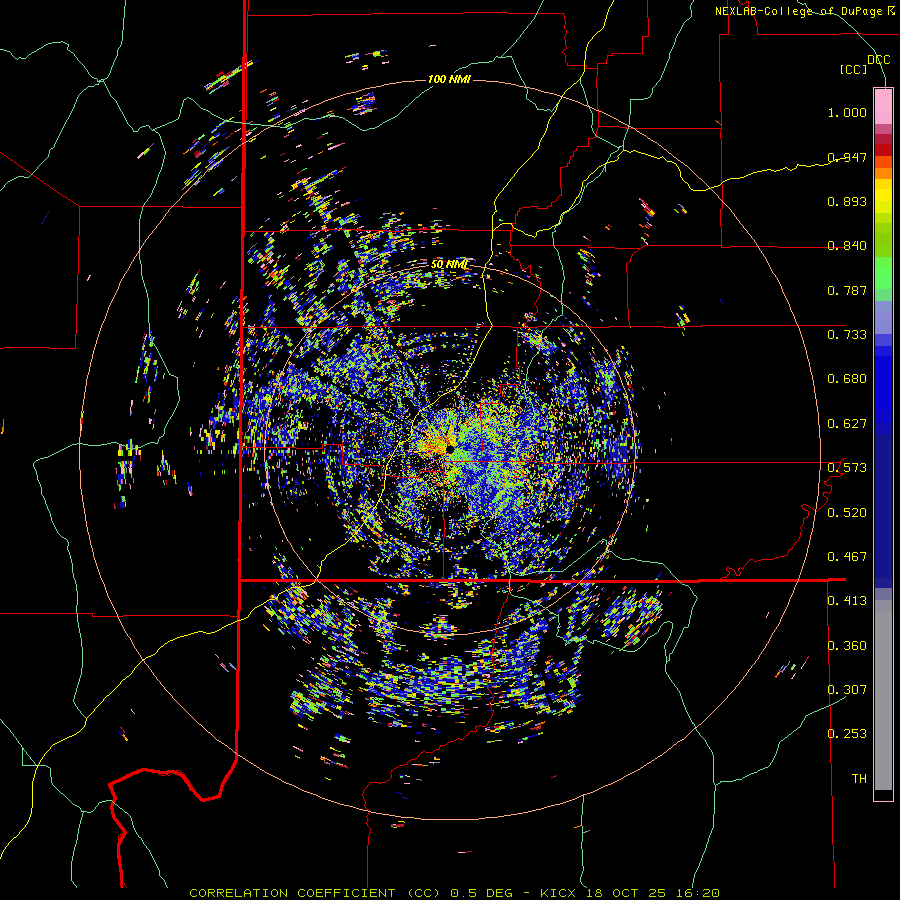Click the NEXLAB-College of DuPage watermark text
Viewport: 900px width, 900px height.
coord(804,11)
